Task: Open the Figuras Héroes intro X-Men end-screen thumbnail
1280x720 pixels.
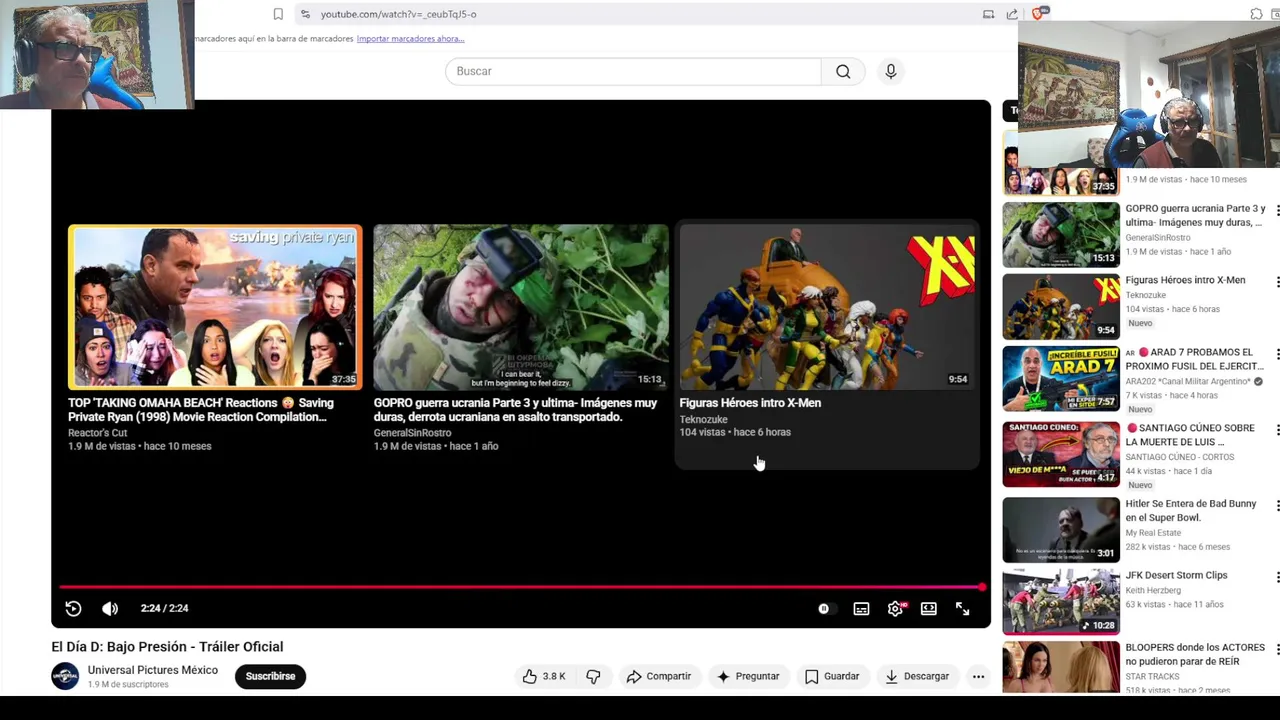Action: click(827, 307)
